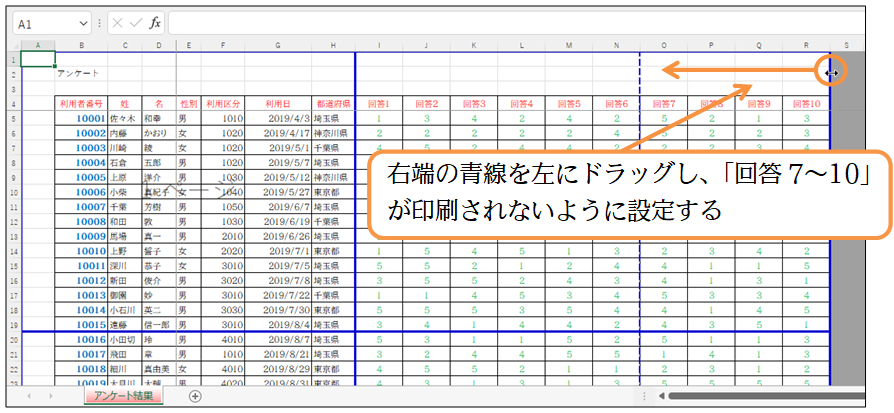The width and height of the screenshot is (894, 413).
Task: Click user number cell 10001
Action: point(81,119)
